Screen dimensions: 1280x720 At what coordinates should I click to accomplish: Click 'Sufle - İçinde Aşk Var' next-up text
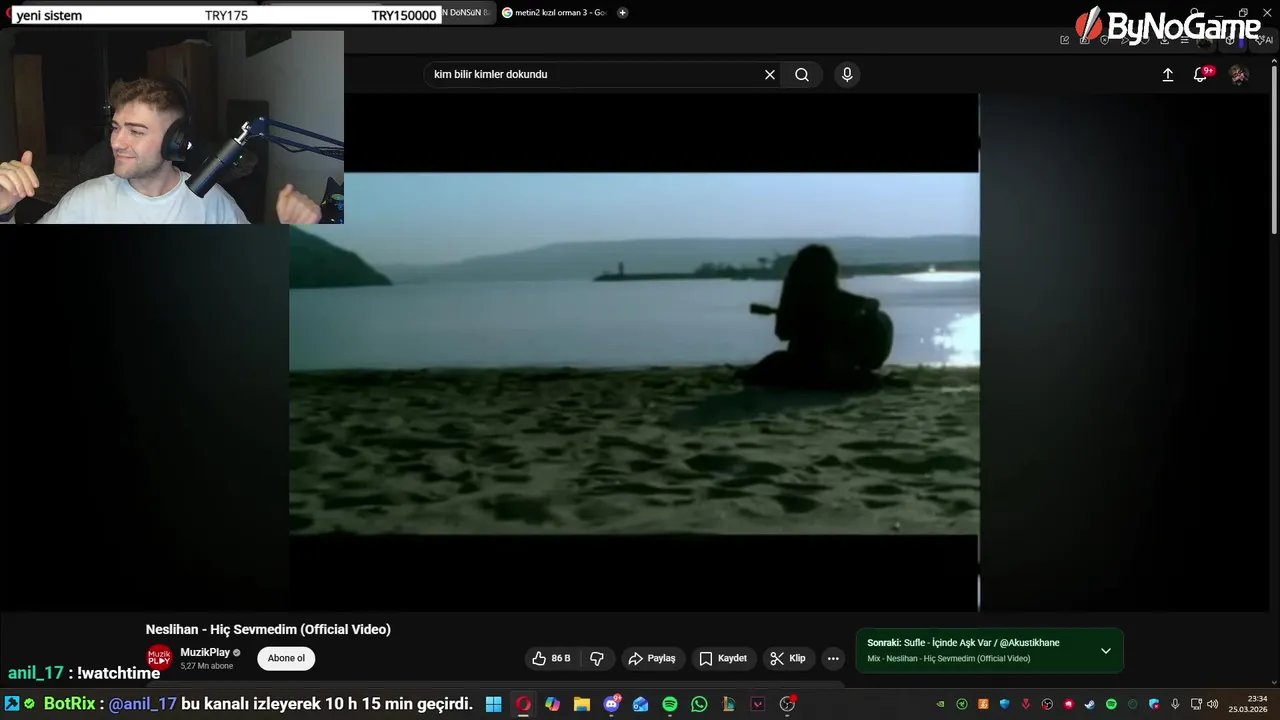963,643
